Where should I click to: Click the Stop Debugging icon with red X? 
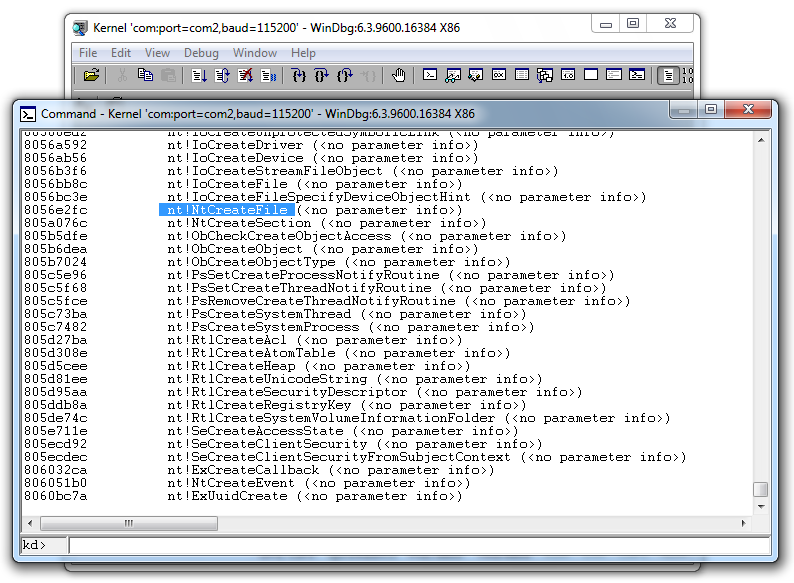click(246, 76)
